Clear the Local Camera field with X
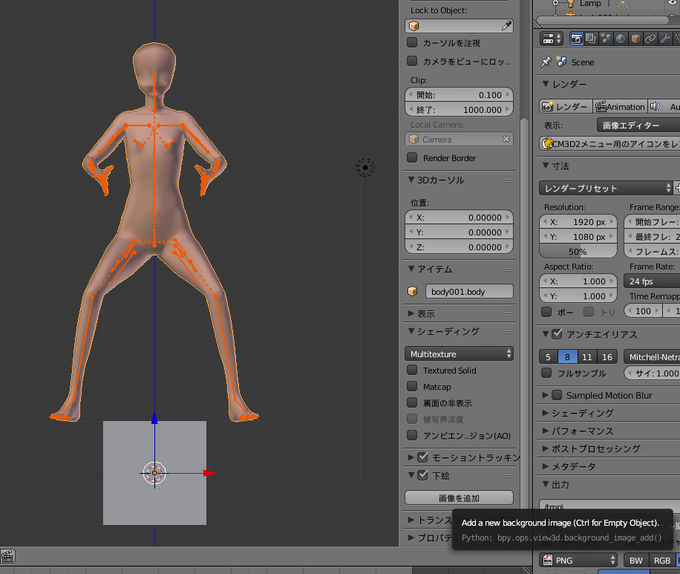Image resolution: width=680 pixels, height=574 pixels. pos(506,139)
